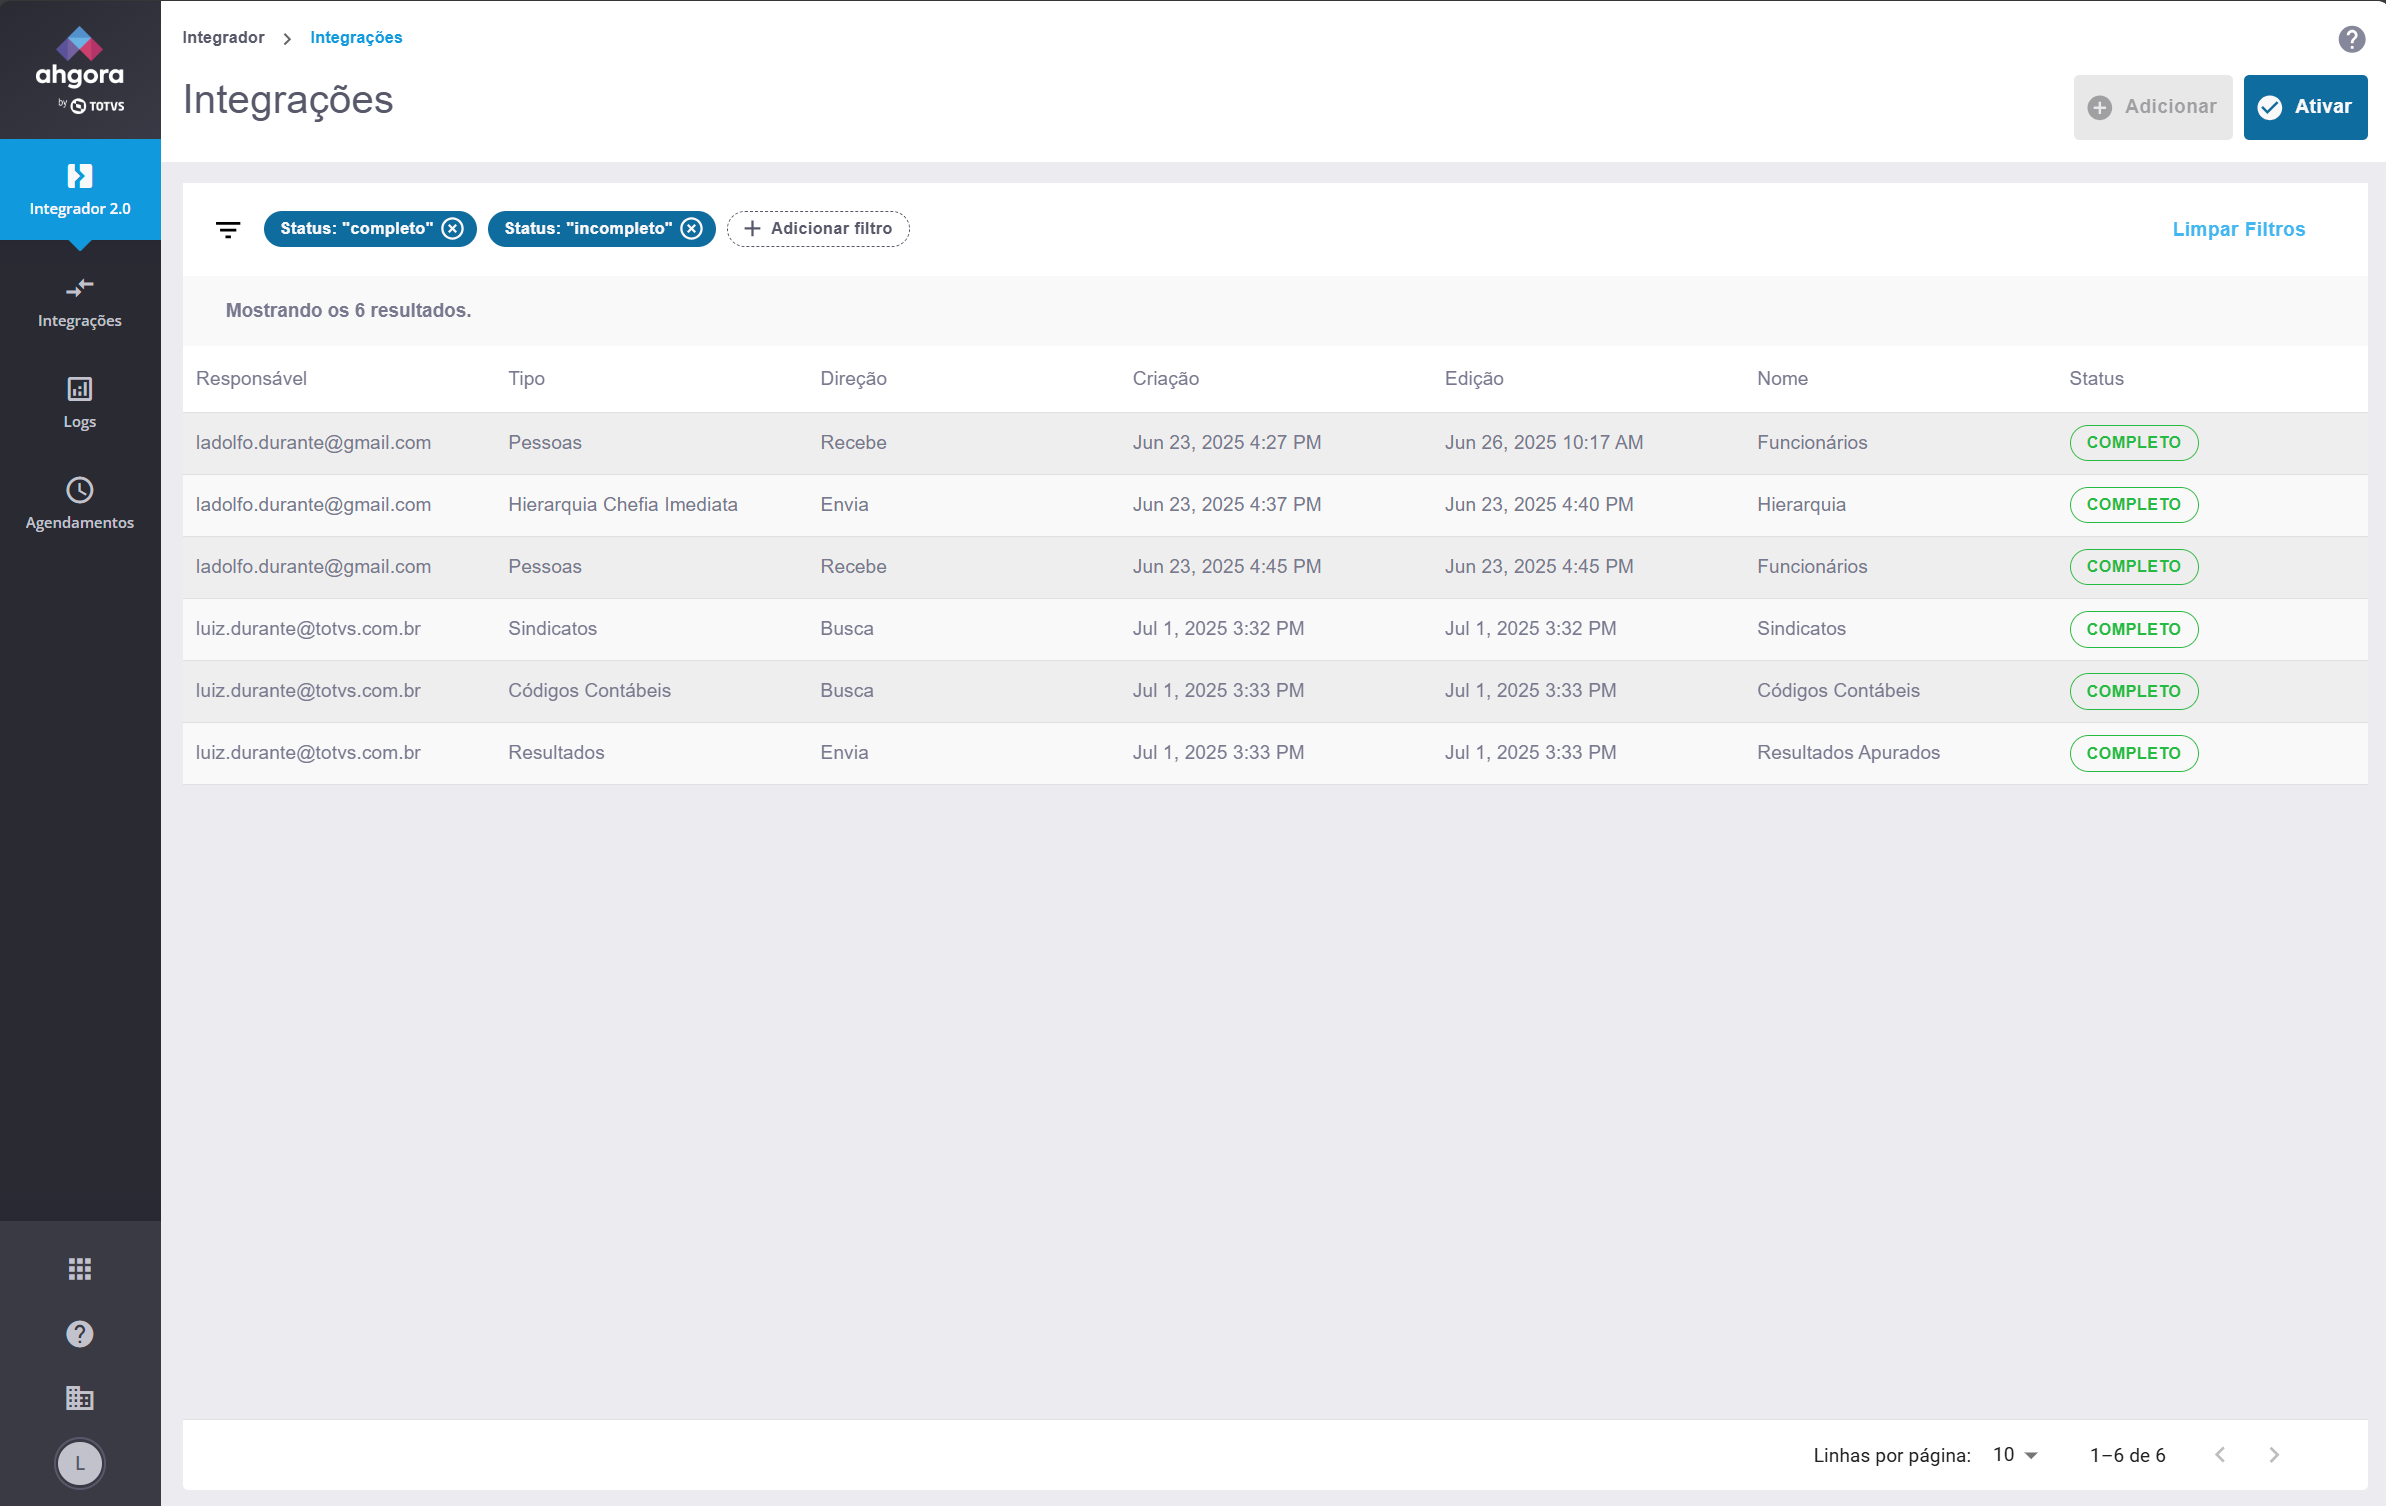Go to Integrações in sidebar
This screenshot has height=1506, width=2386.
click(80, 302)
